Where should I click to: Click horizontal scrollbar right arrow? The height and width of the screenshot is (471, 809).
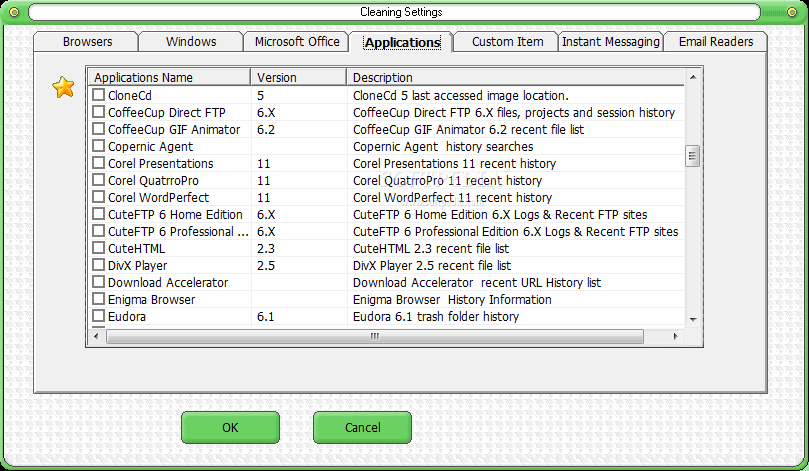coord(675,336)
